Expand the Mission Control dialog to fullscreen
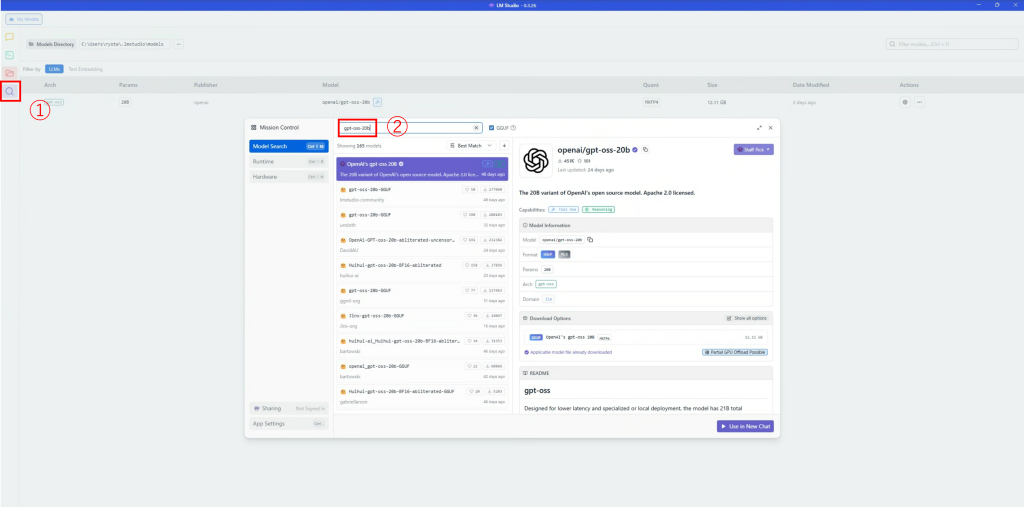This screenshot has height=507, width=1024. coord(759,128)
